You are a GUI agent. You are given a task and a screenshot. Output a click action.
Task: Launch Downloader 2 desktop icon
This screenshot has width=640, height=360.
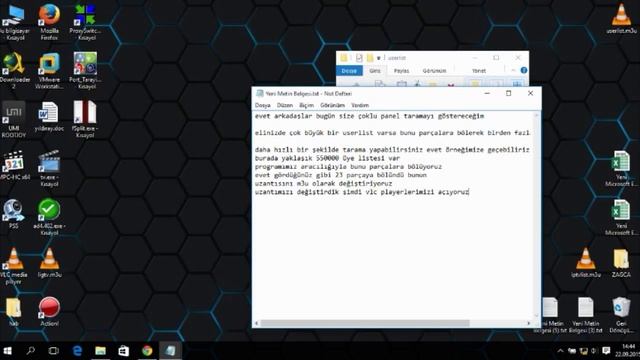tap(14, 70)
